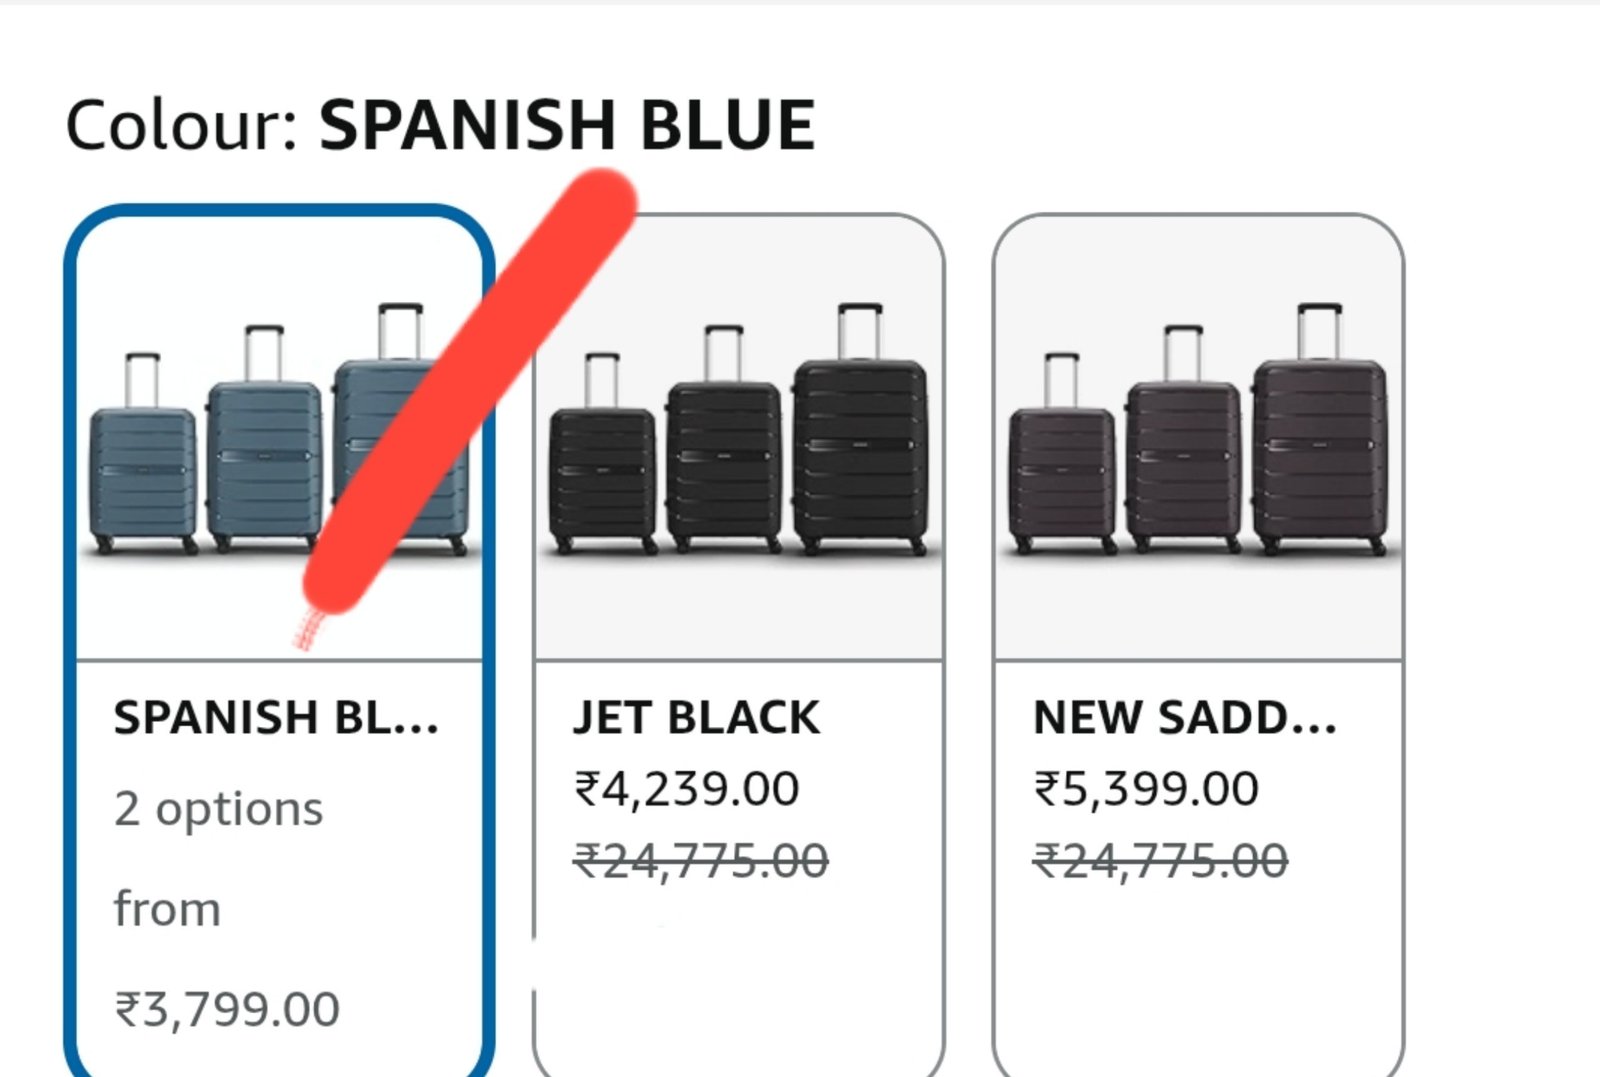Screen dimensions: 1600x1077
Task: Click the "Colour: SPANISH BLUE" heading
Action: point(440,125)
